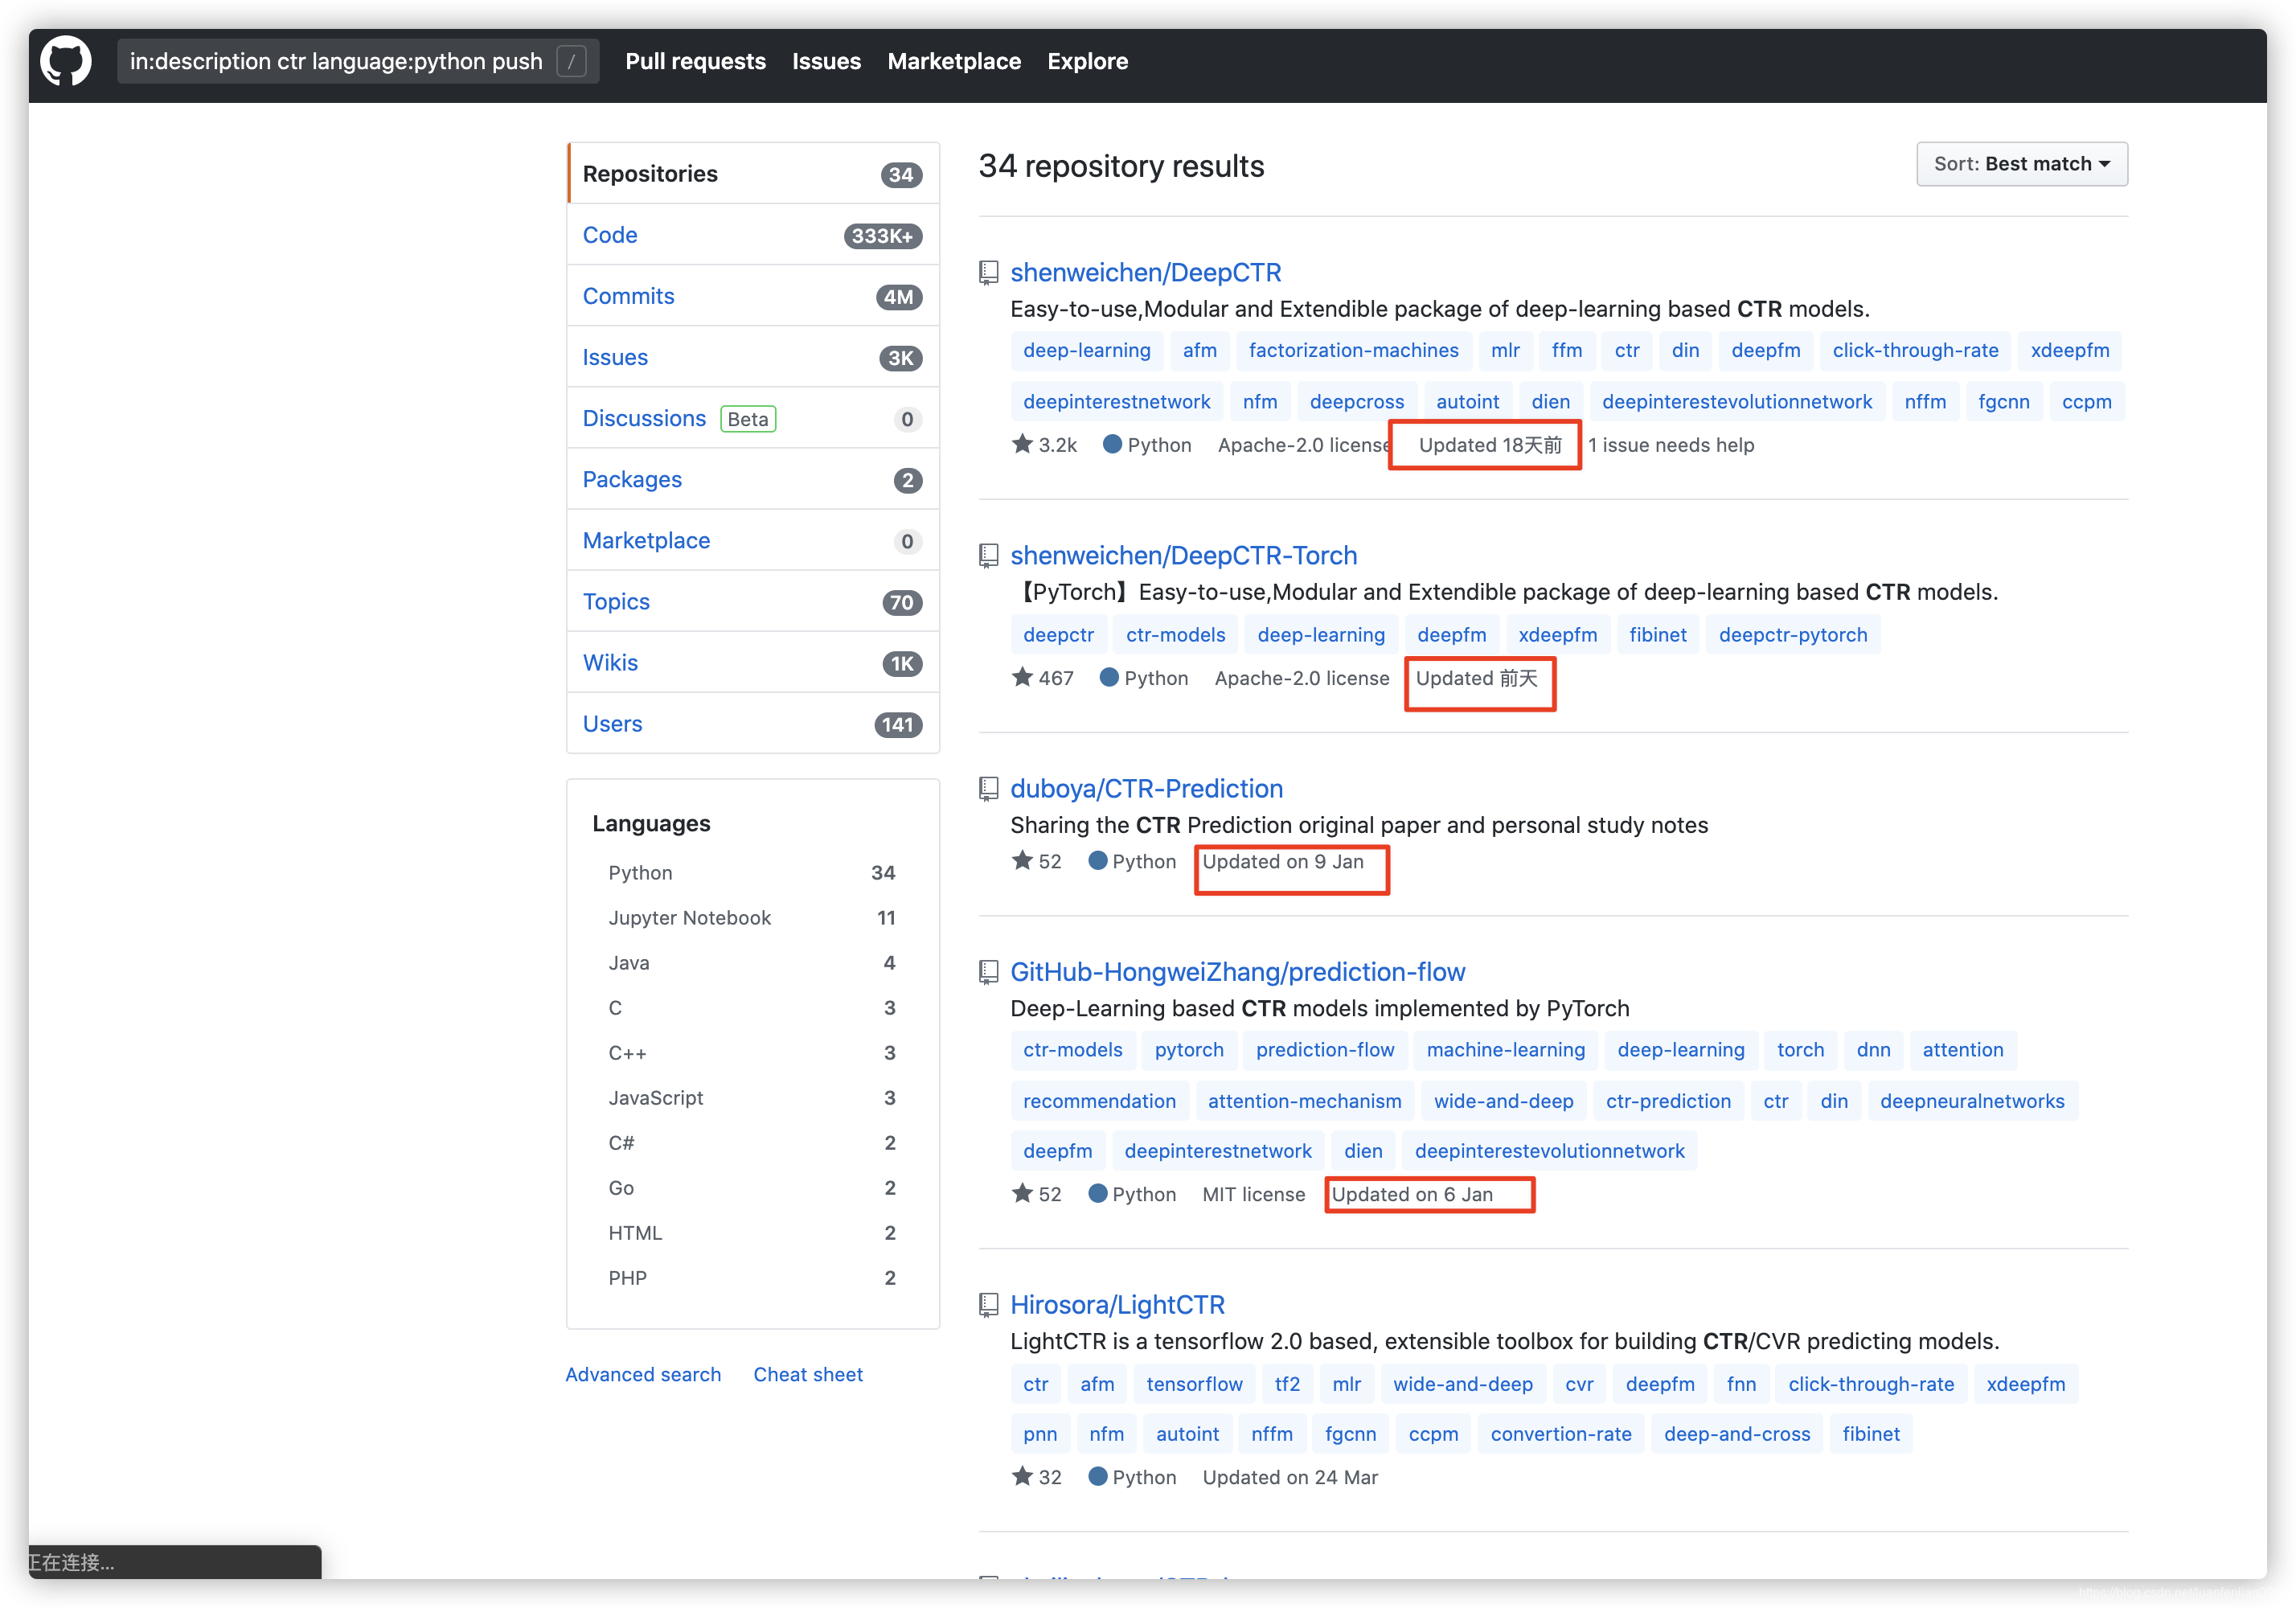
Task: Click the GitHub Octocat logo
Action: pos(66,62)
